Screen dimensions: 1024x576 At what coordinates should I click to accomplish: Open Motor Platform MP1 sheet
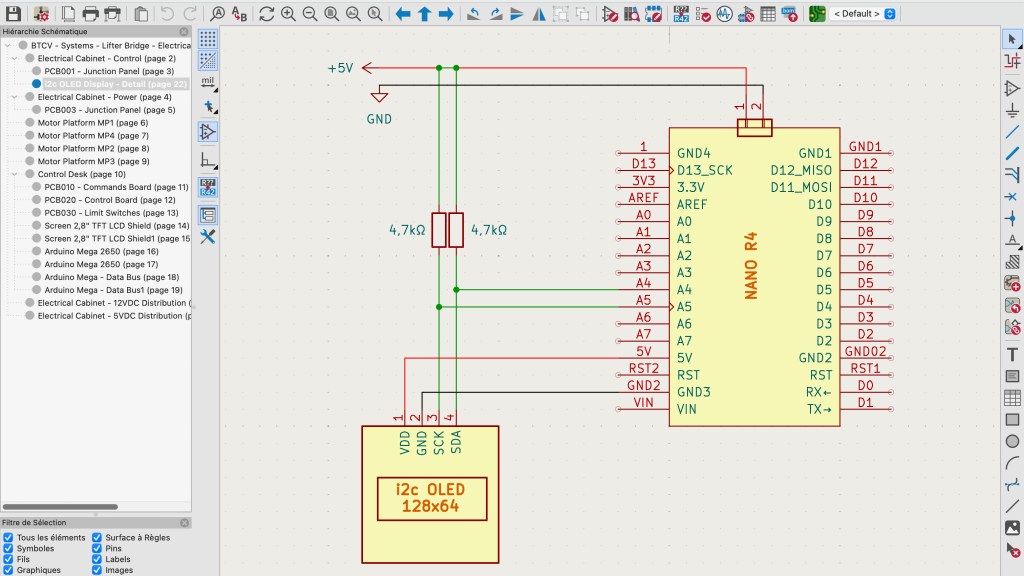tap(93, 123)
